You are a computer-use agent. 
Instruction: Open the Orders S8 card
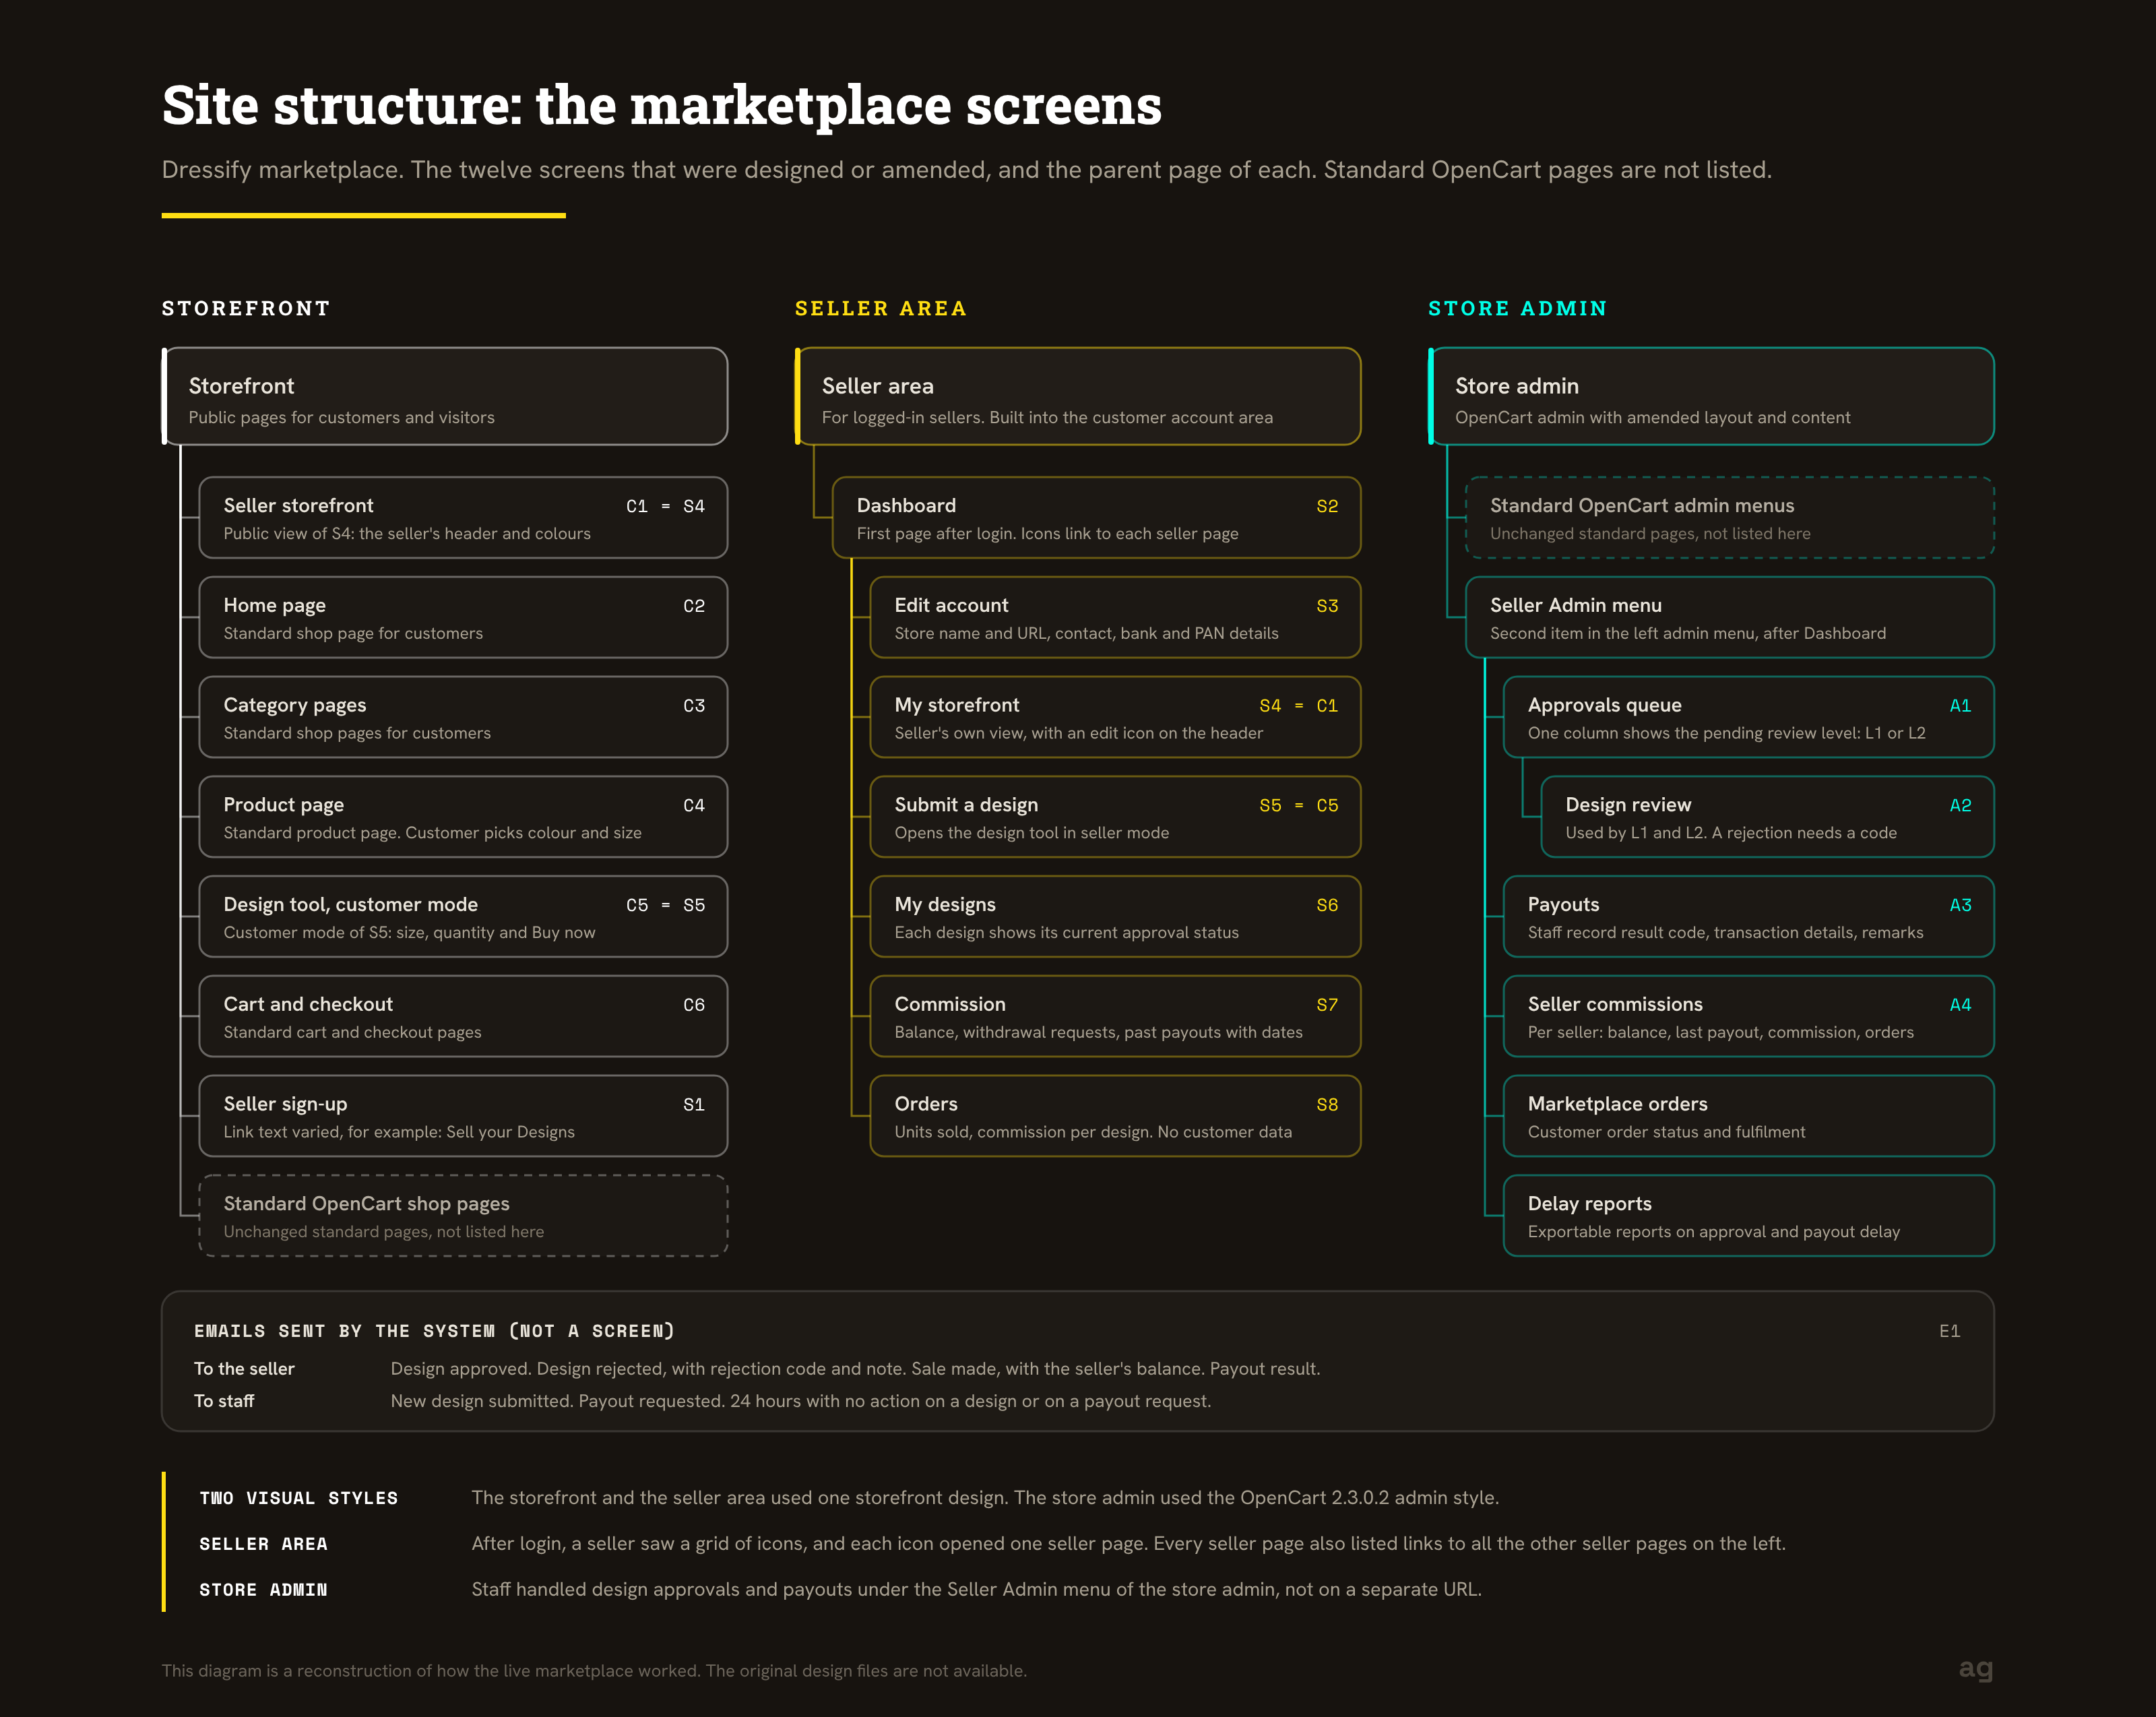(1115, 1116)
